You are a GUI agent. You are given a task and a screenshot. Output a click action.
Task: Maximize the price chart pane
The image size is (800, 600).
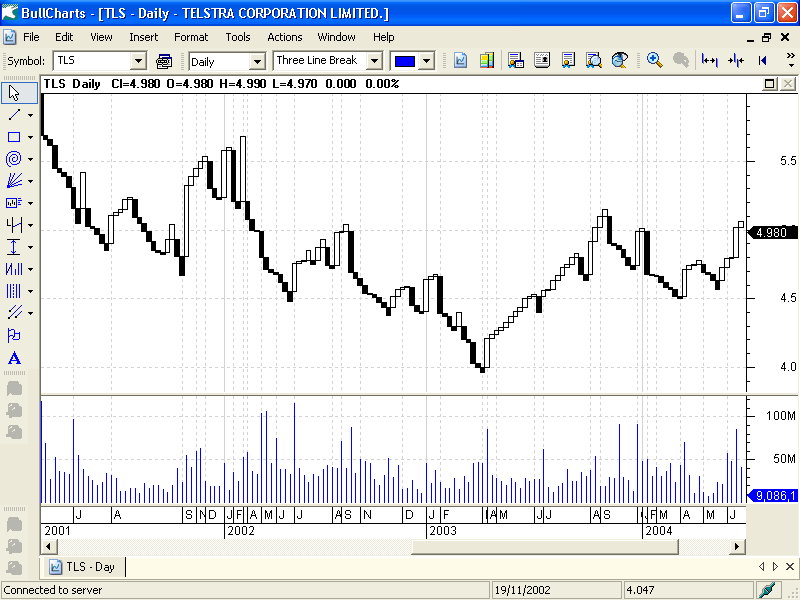(x=770, y=84)
